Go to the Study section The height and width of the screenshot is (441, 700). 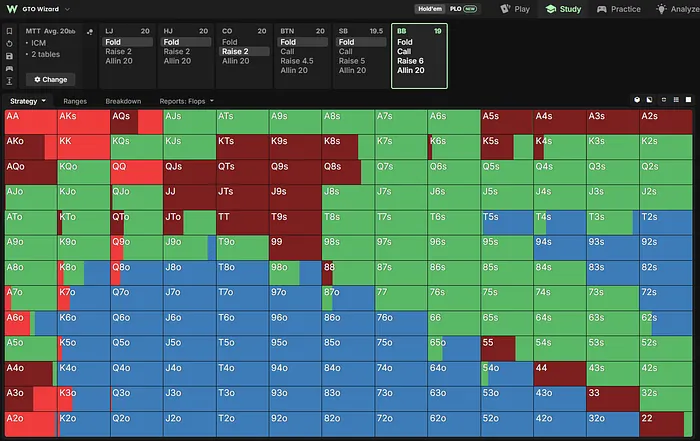563,9
